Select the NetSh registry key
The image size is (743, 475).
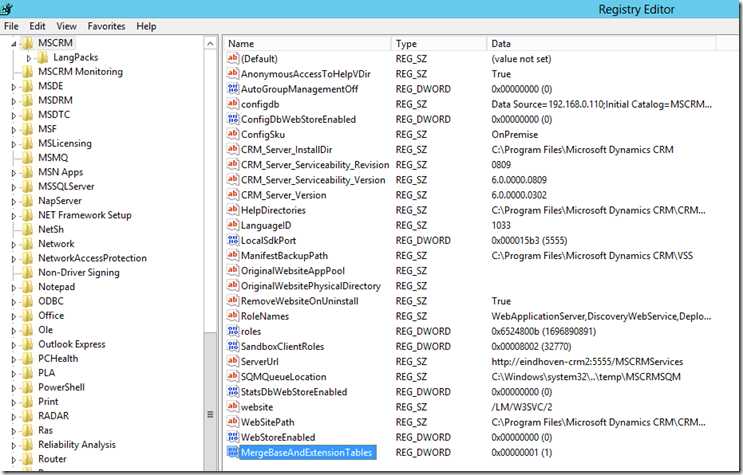click(x=51, y=229)
